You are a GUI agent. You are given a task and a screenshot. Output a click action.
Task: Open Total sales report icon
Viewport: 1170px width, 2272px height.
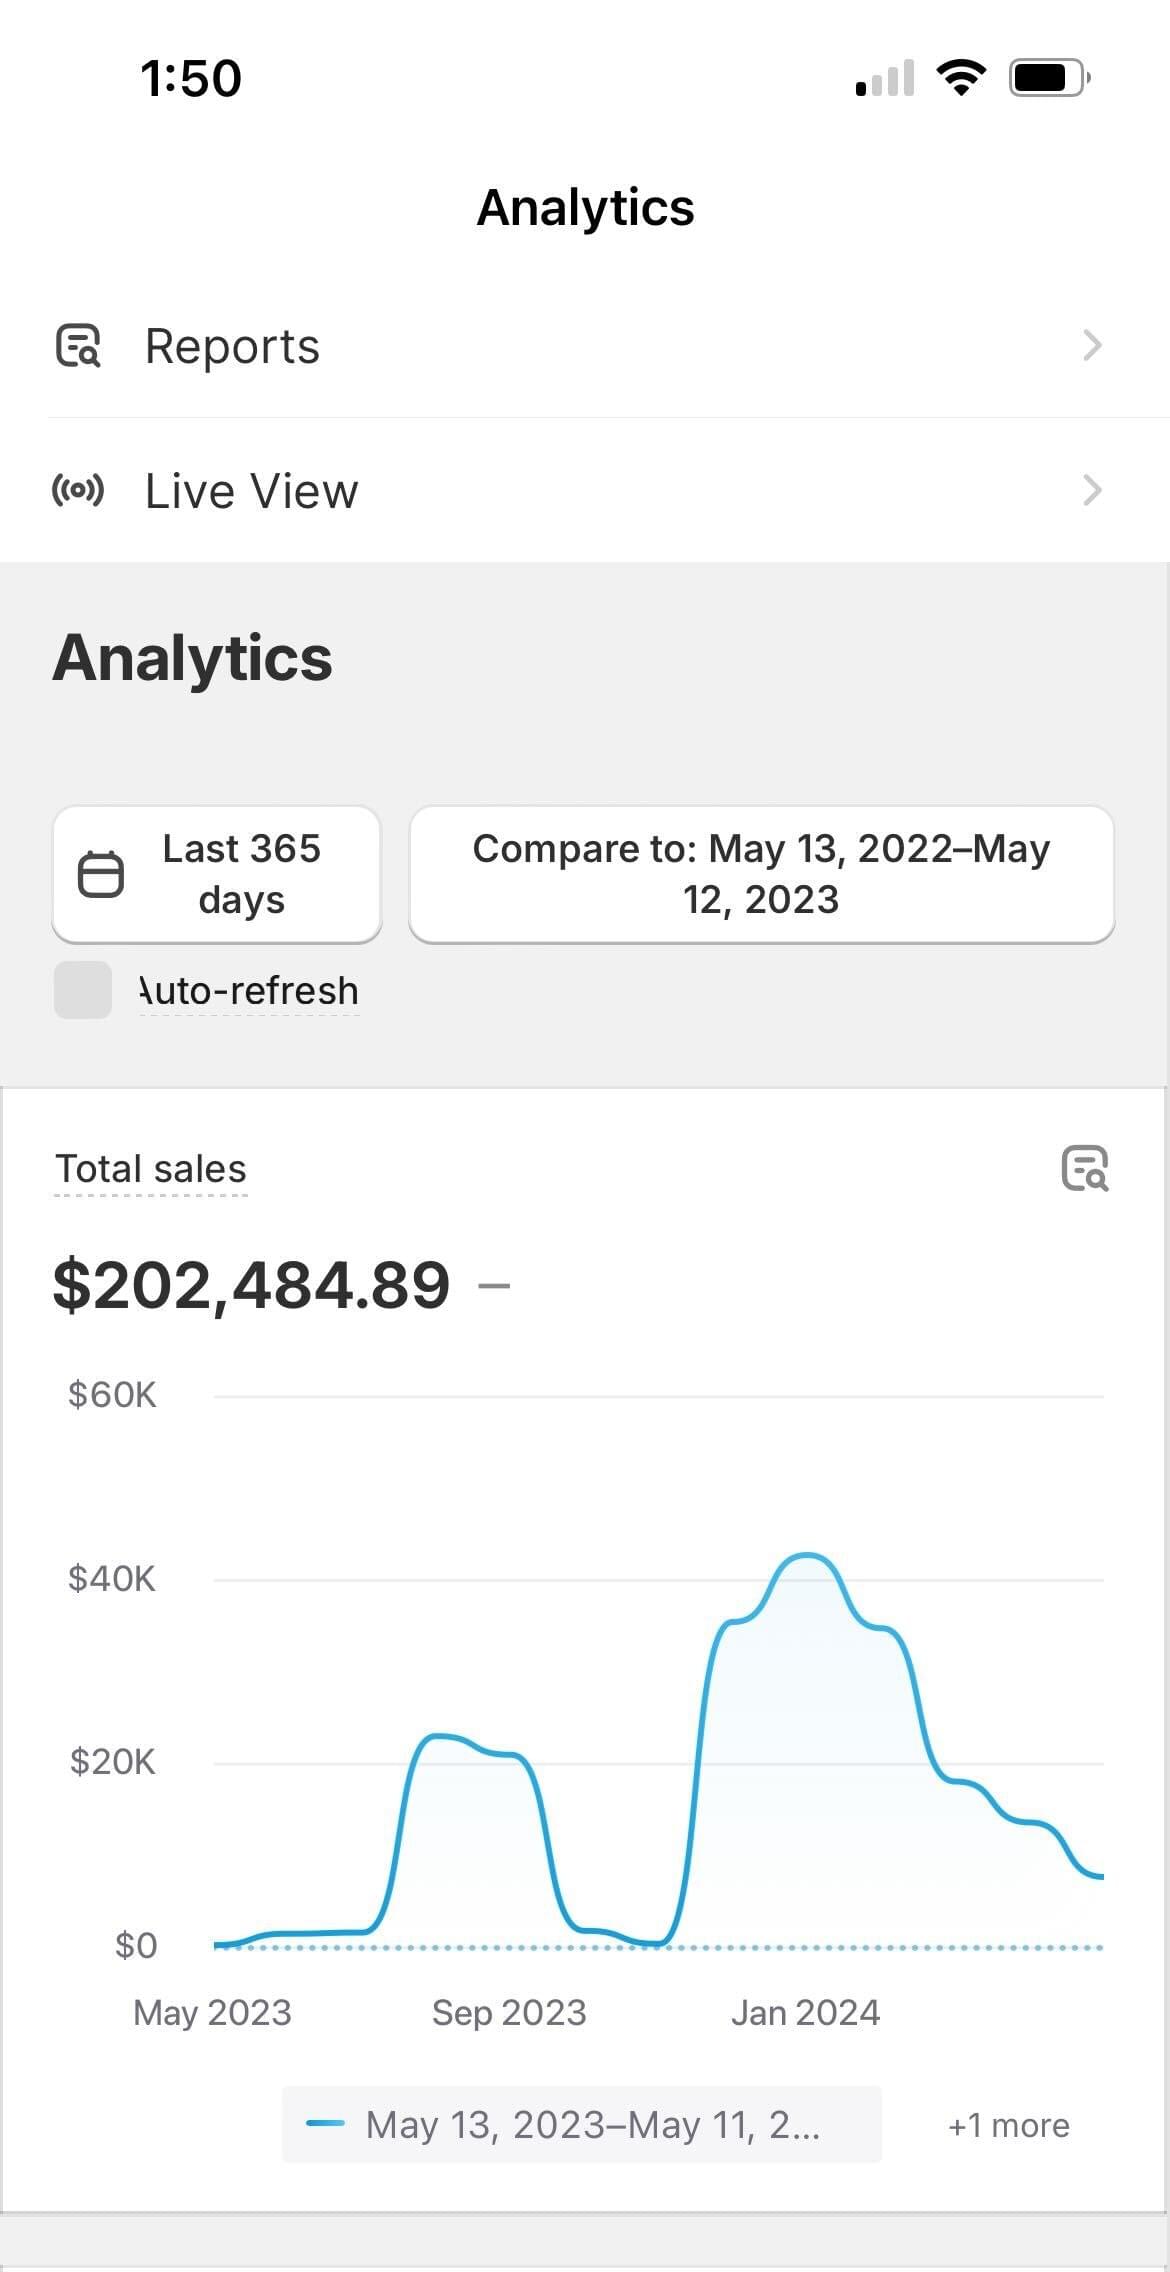click(x=1084, y=1168)
